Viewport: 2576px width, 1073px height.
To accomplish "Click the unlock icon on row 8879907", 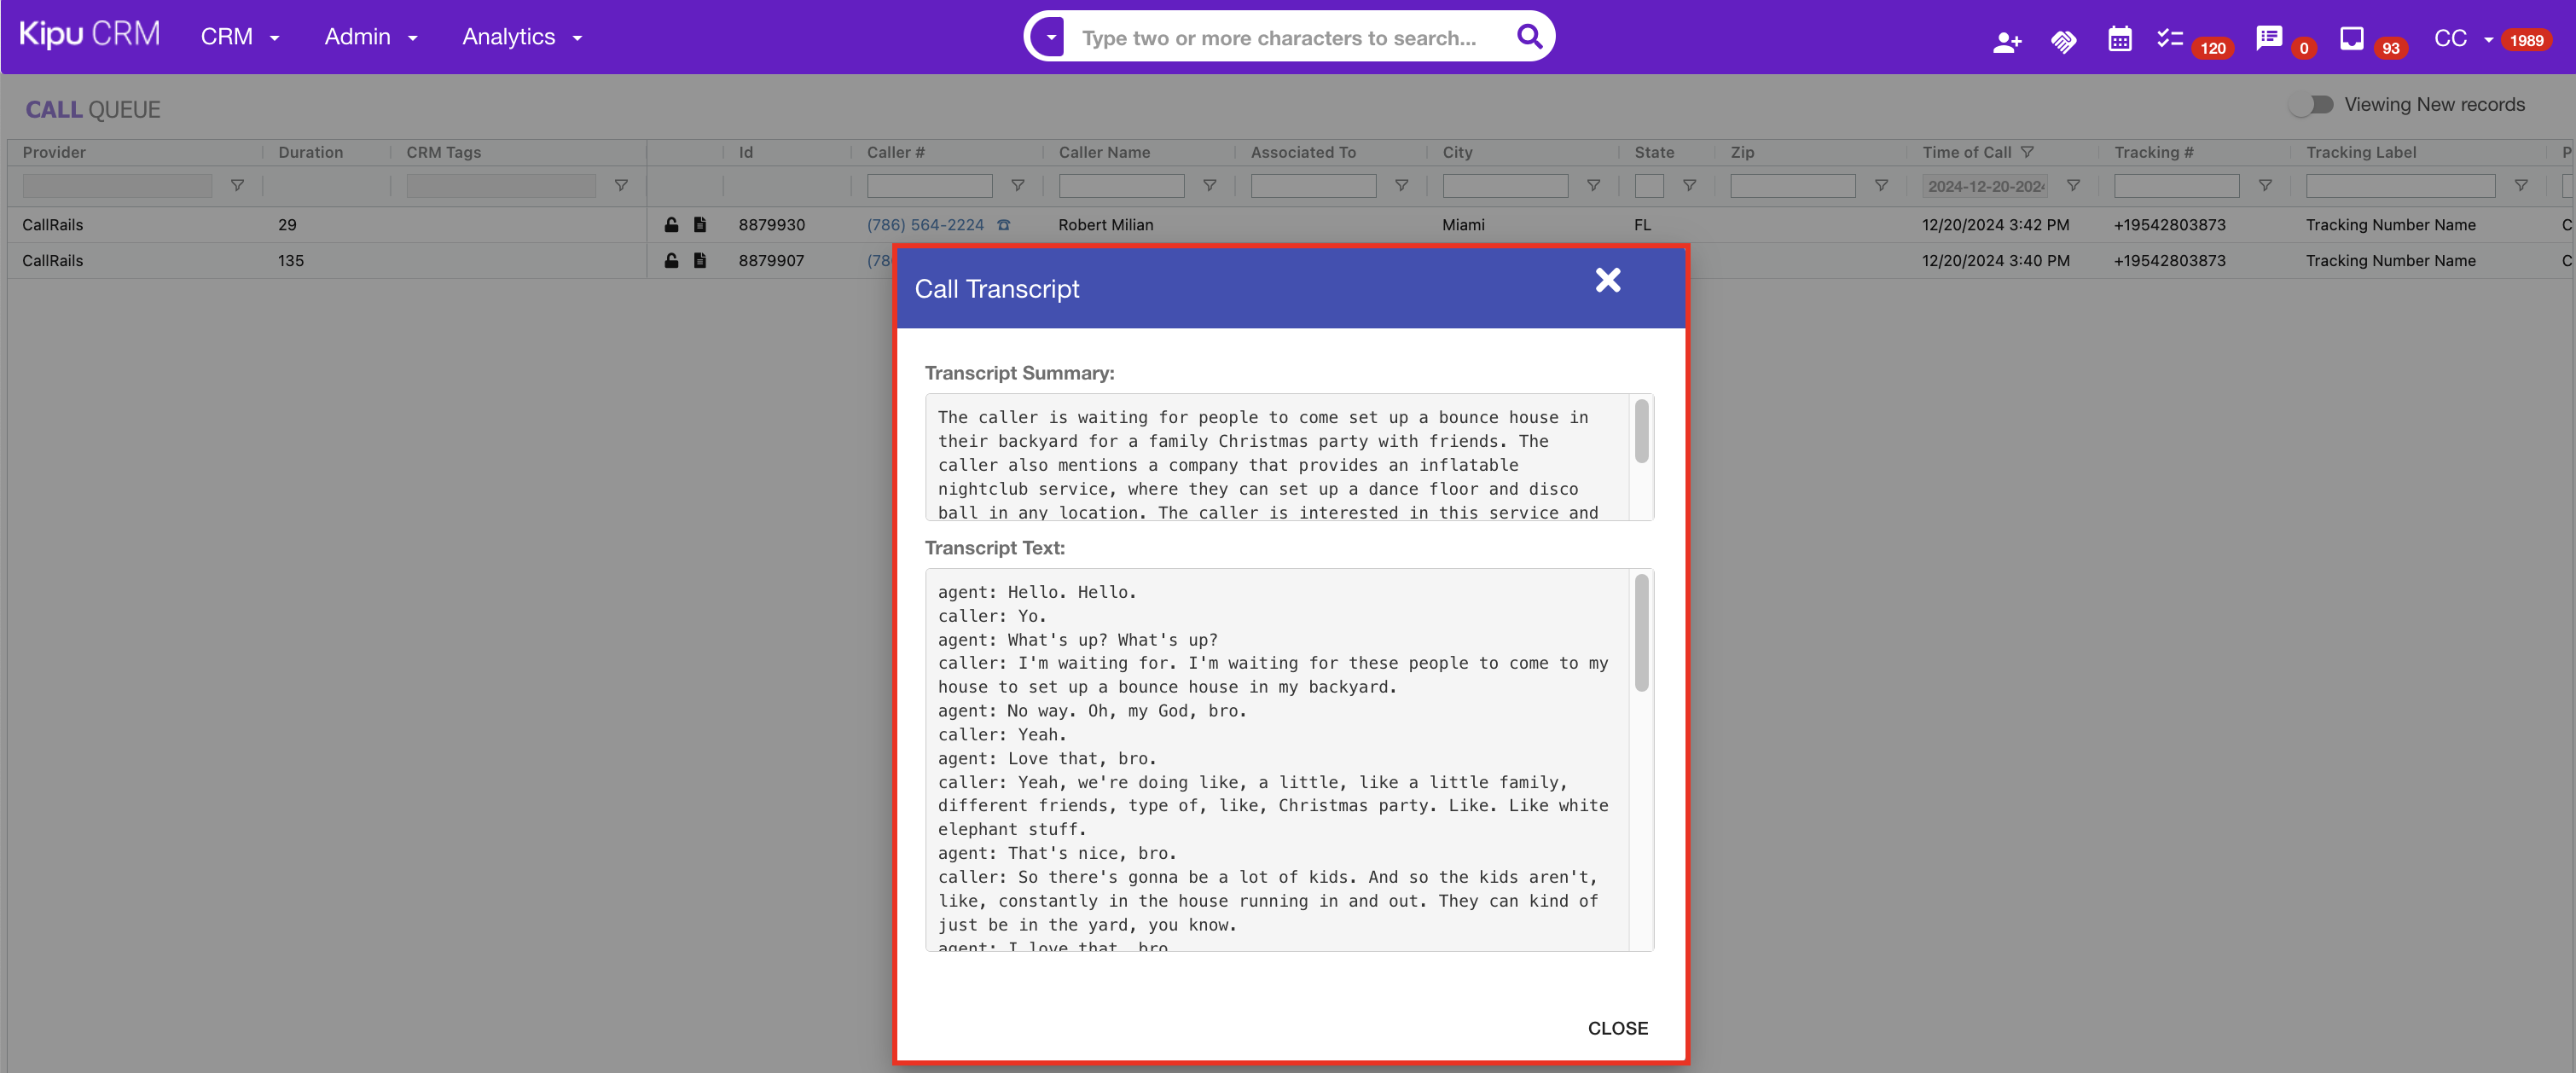I will pos(671,261).
